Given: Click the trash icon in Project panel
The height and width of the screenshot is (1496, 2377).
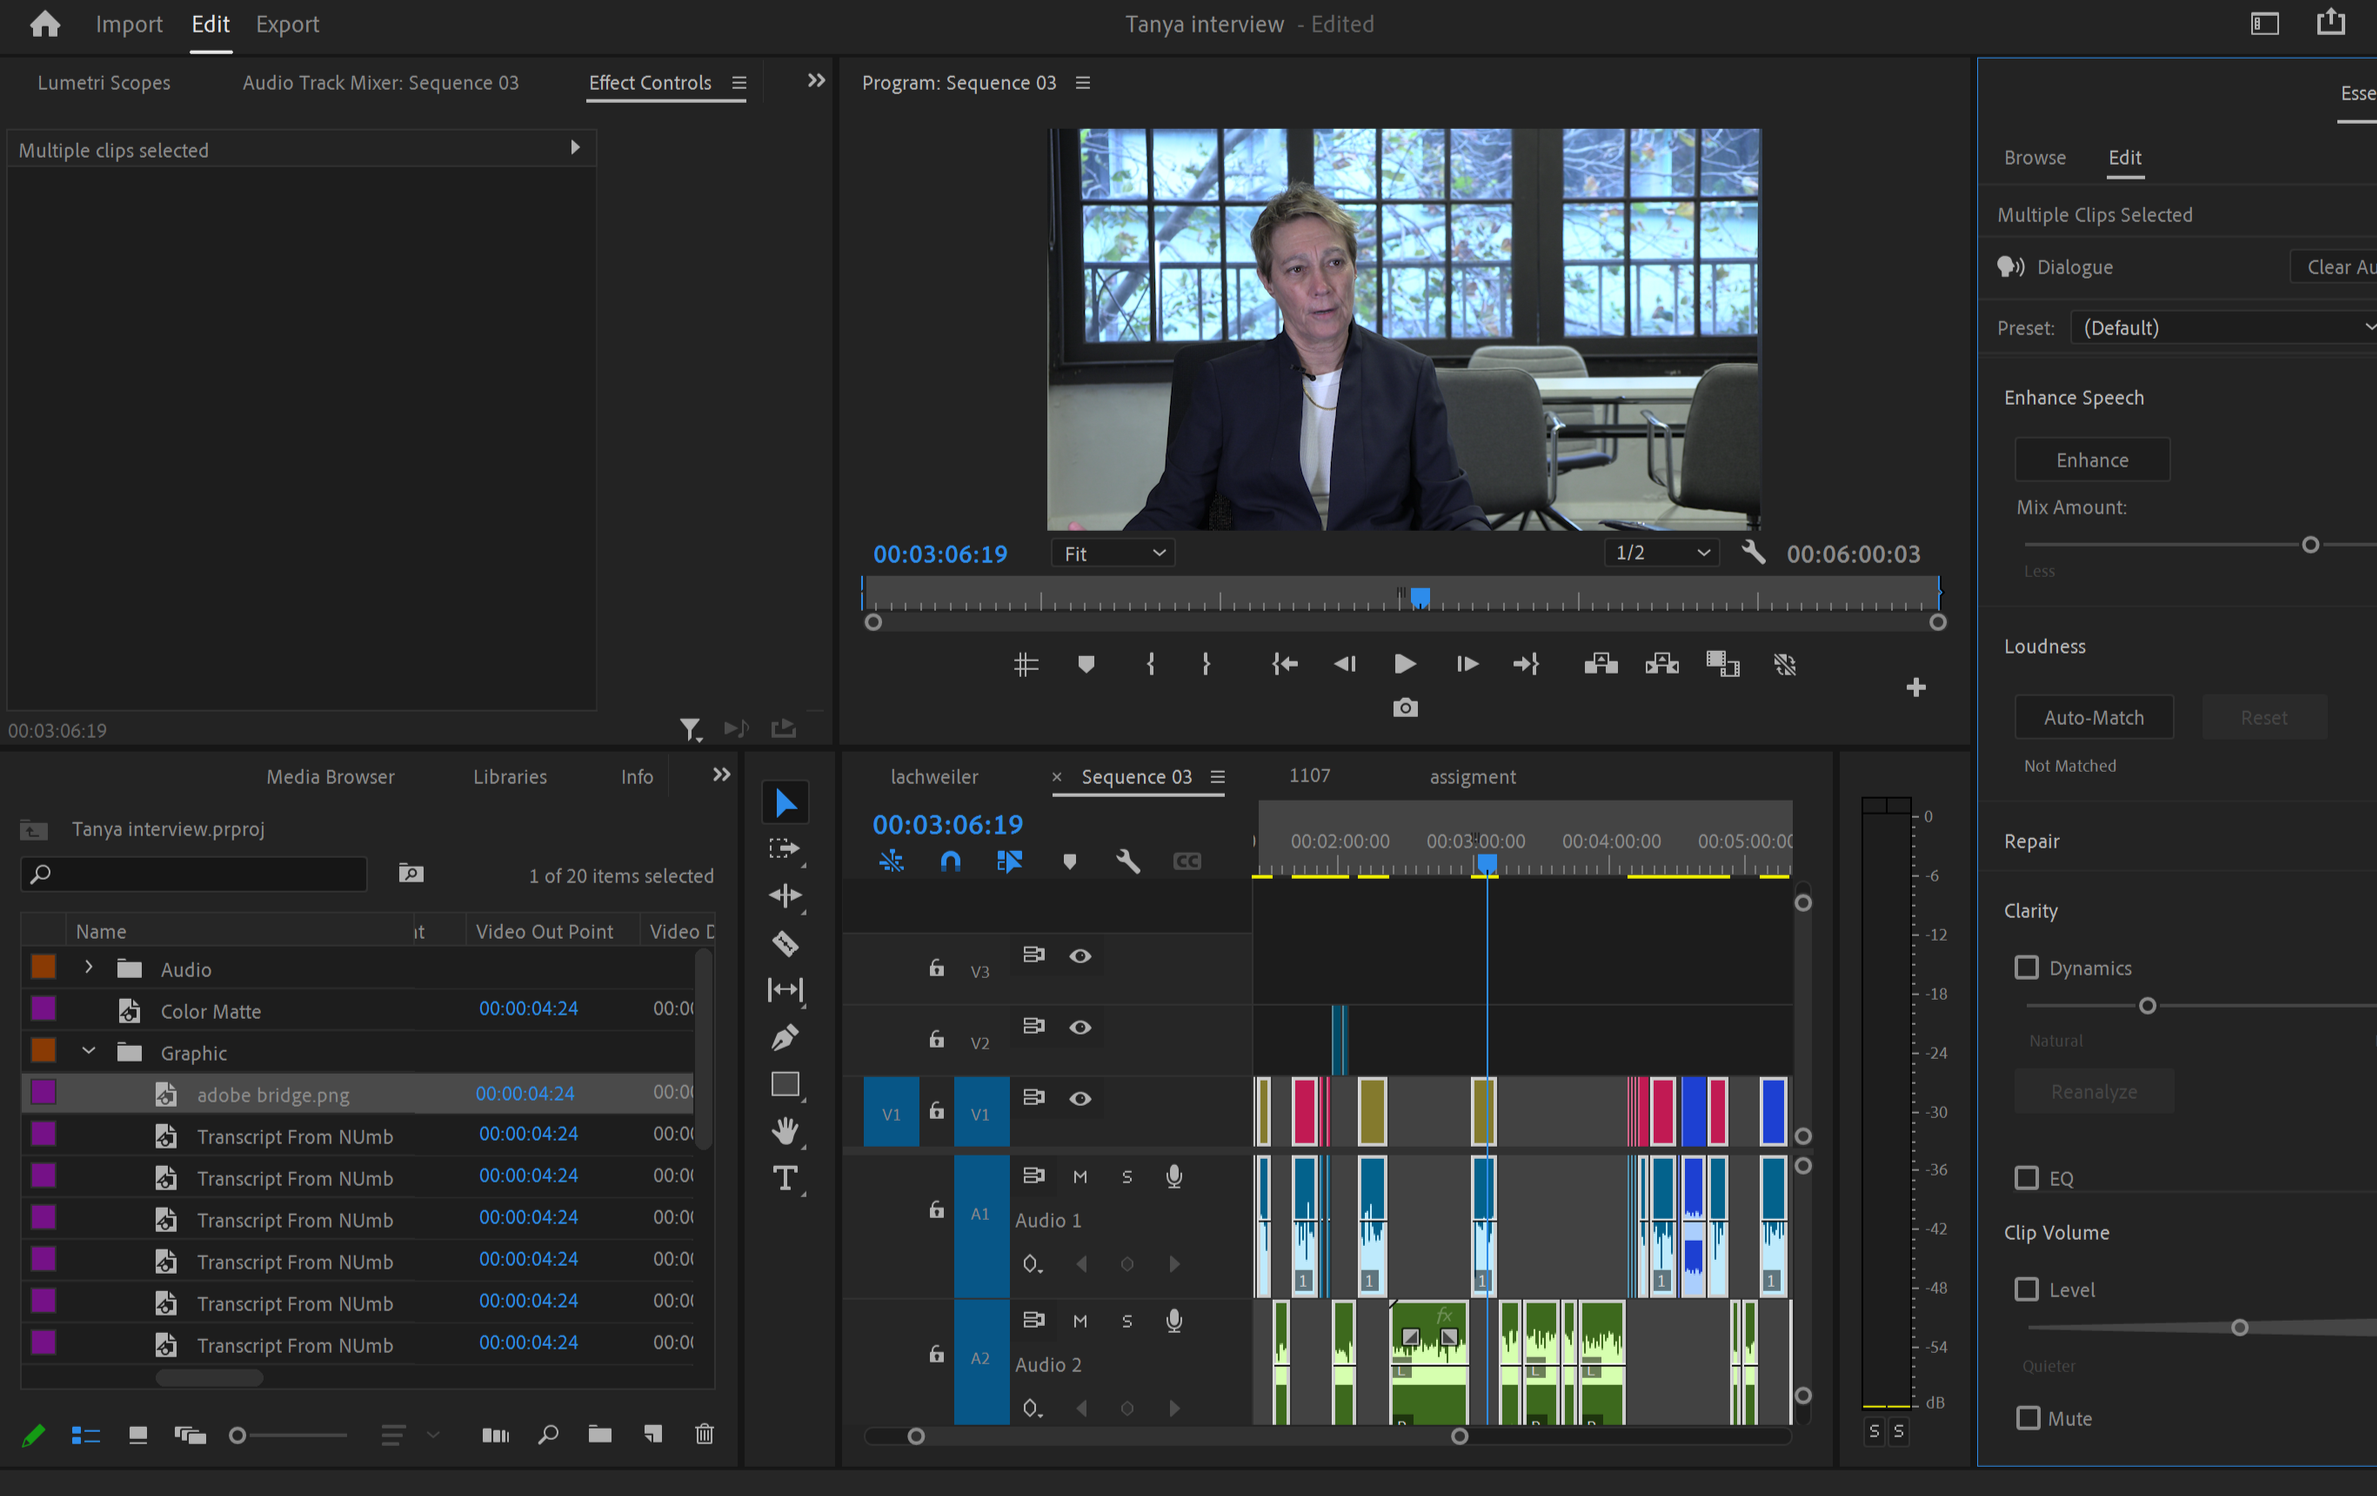Looking at the screenshot, I should coord(704,1434).
